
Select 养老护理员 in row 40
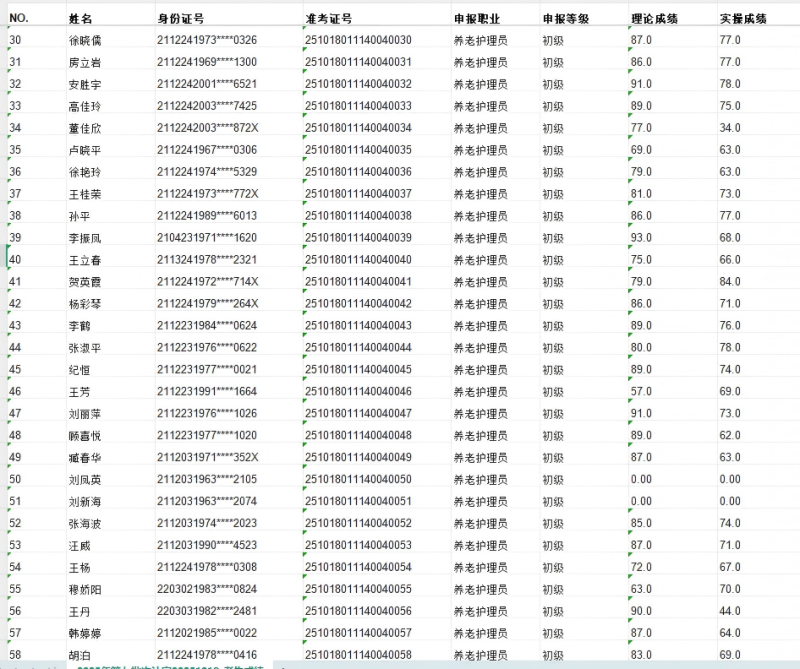click(x=480, y=260)
